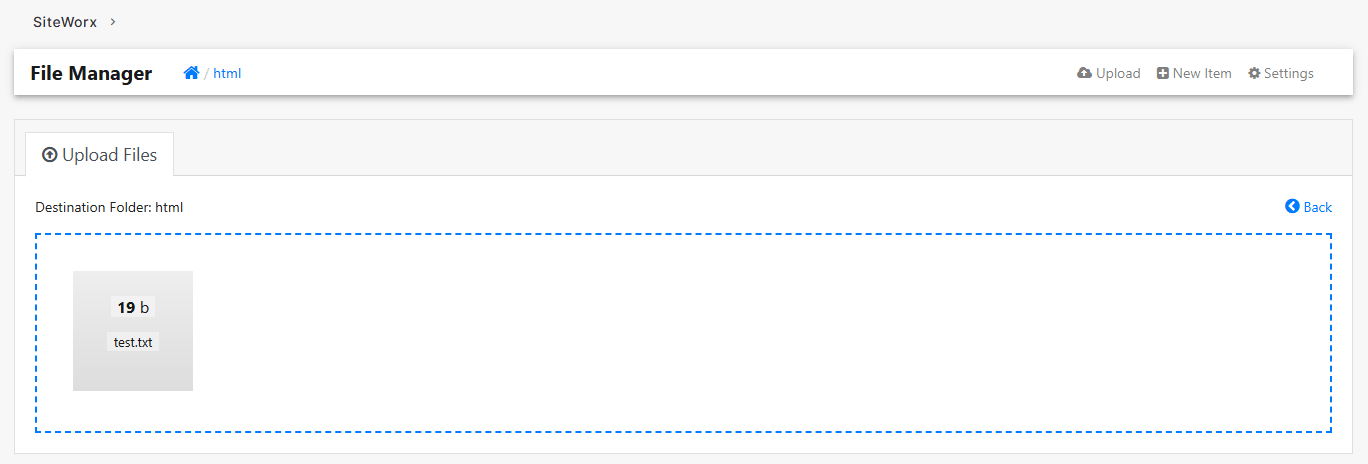
Task: Select the Upload Files tab
Action: (99, 154)
